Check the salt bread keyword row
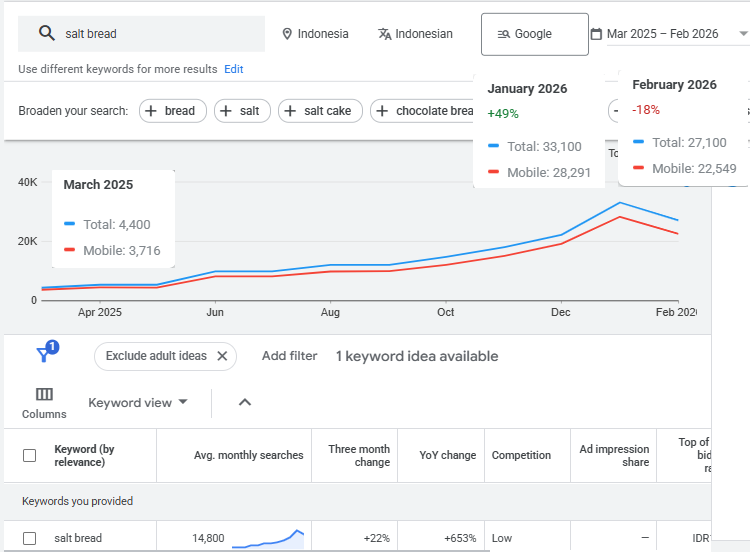 coord(30,539)
